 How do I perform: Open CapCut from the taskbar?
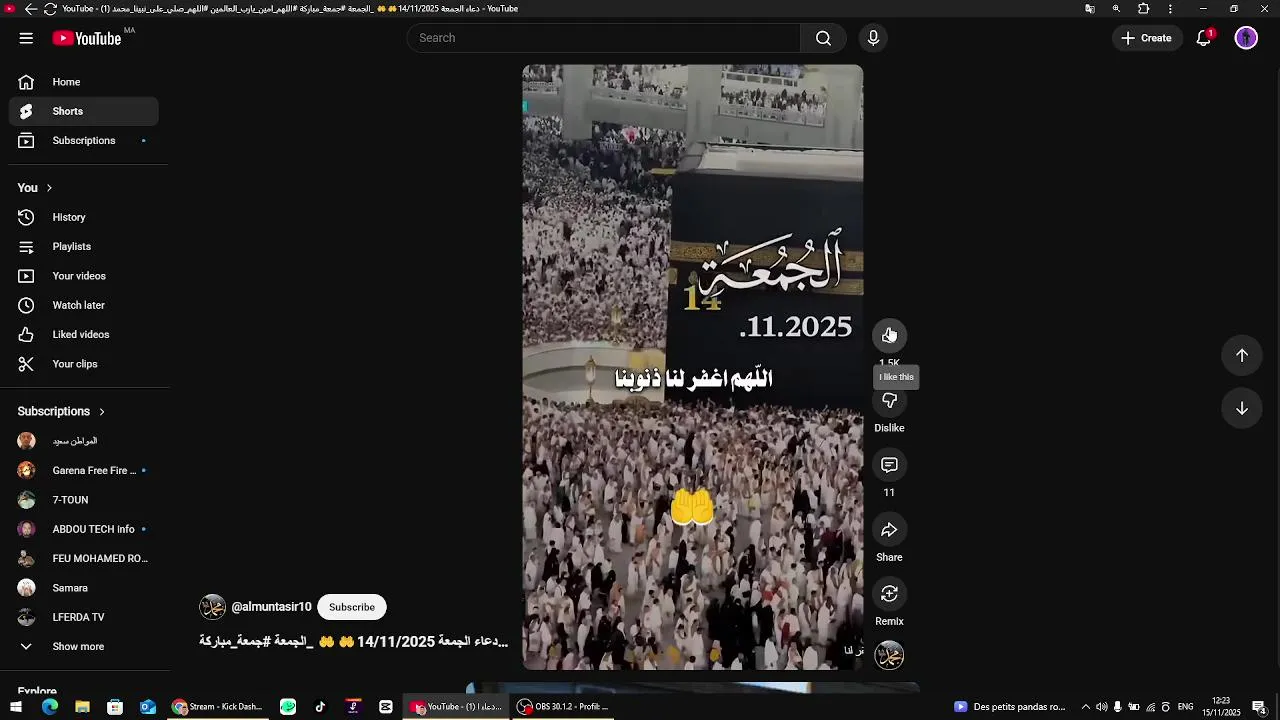pos(386,707)
